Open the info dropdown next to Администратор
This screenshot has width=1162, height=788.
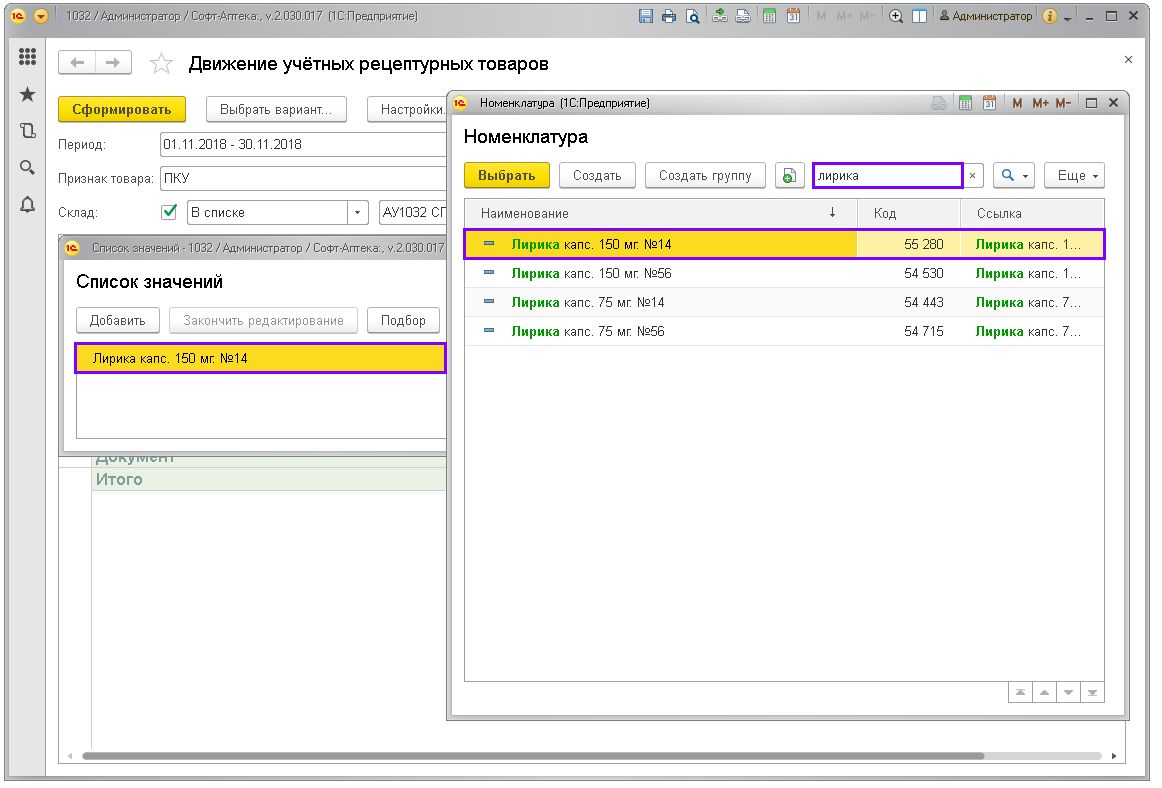[1055, 16]
